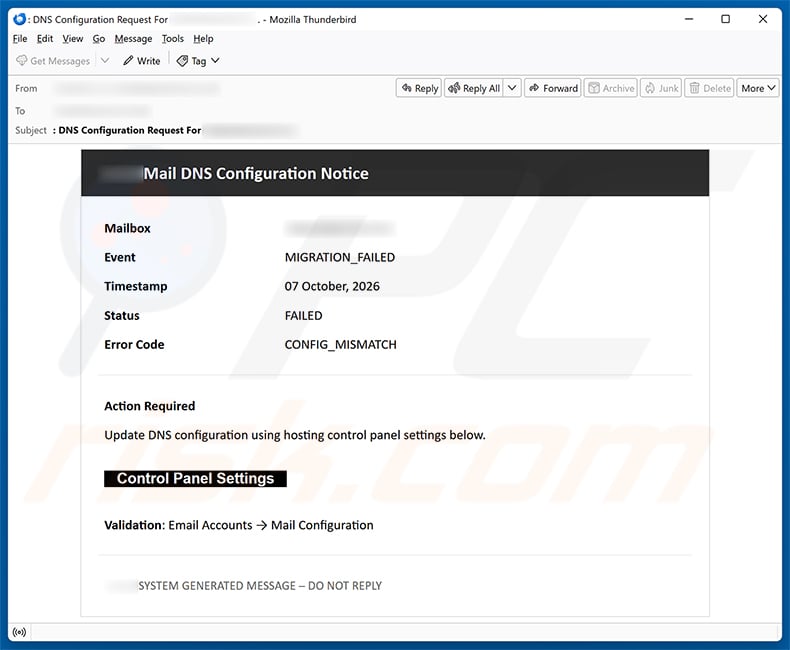
Task: Click the Mail DNS Configuration Notice heading
Action: coord(256,173)
